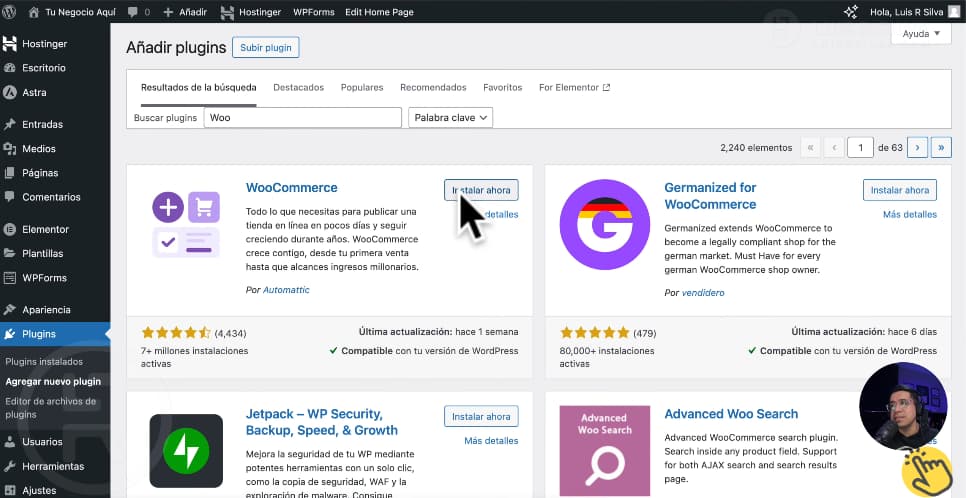Jump to last page of results
Viewport: 966px width, 498px height.
click(x=941, y=148)
